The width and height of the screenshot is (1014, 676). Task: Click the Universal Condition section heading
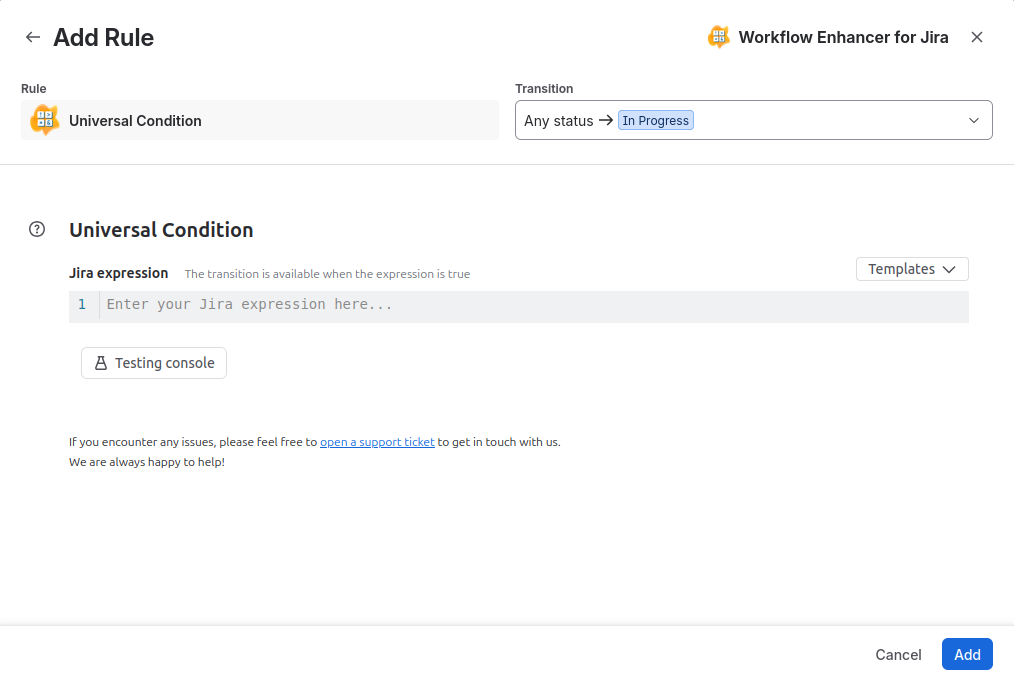tap(161, 230)
